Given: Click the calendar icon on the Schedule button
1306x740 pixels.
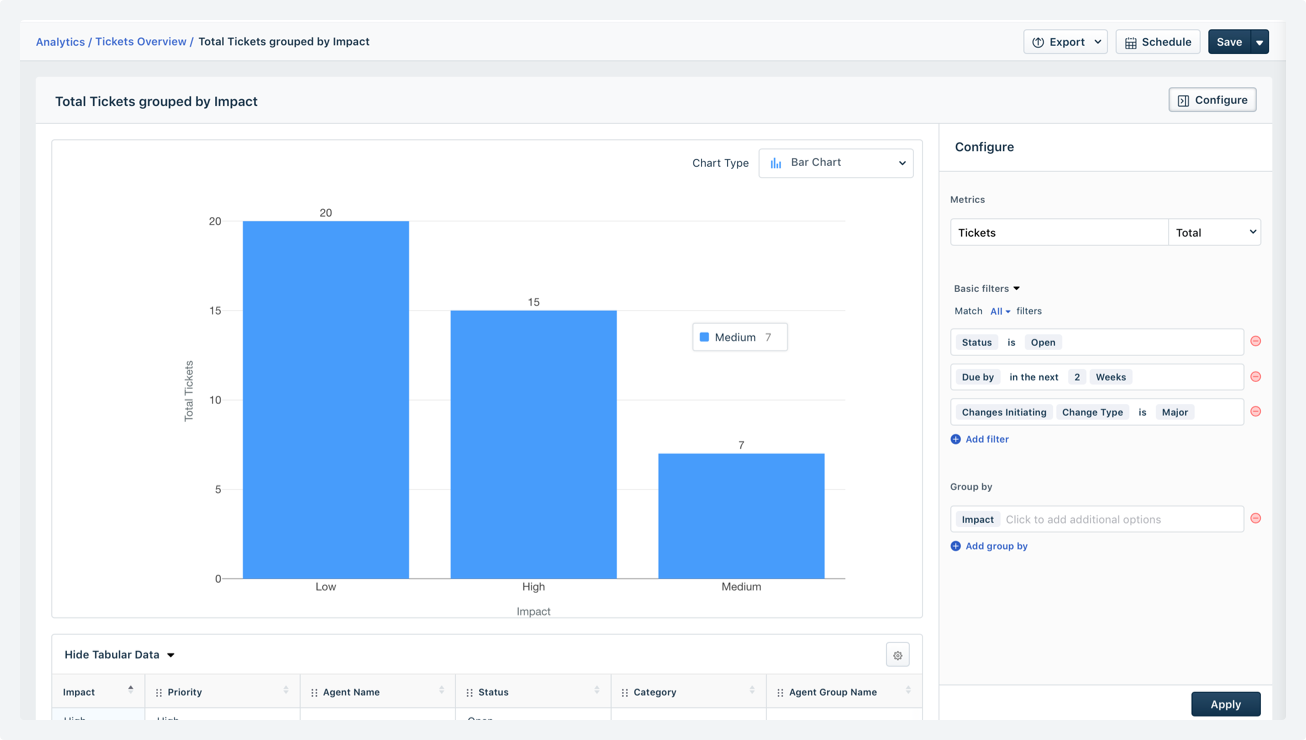Looking at the screenshot, I should 1130,41.
